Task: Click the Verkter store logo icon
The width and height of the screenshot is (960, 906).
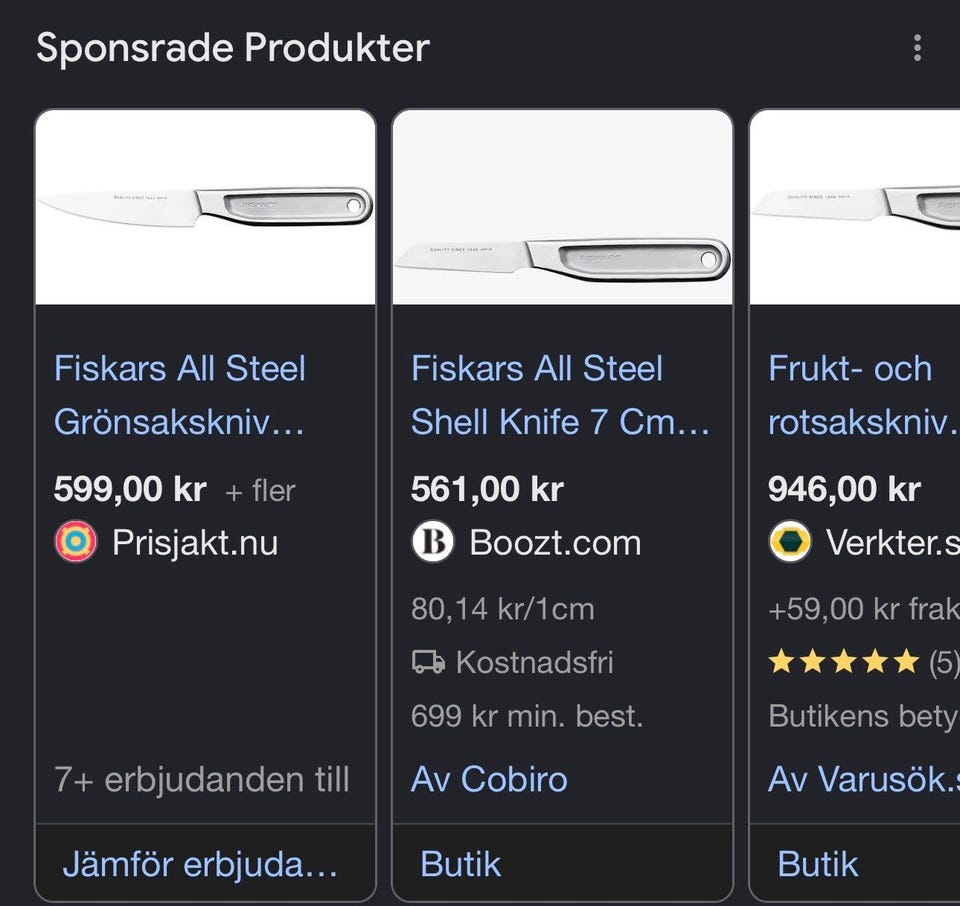Action: tap(790, 542)
